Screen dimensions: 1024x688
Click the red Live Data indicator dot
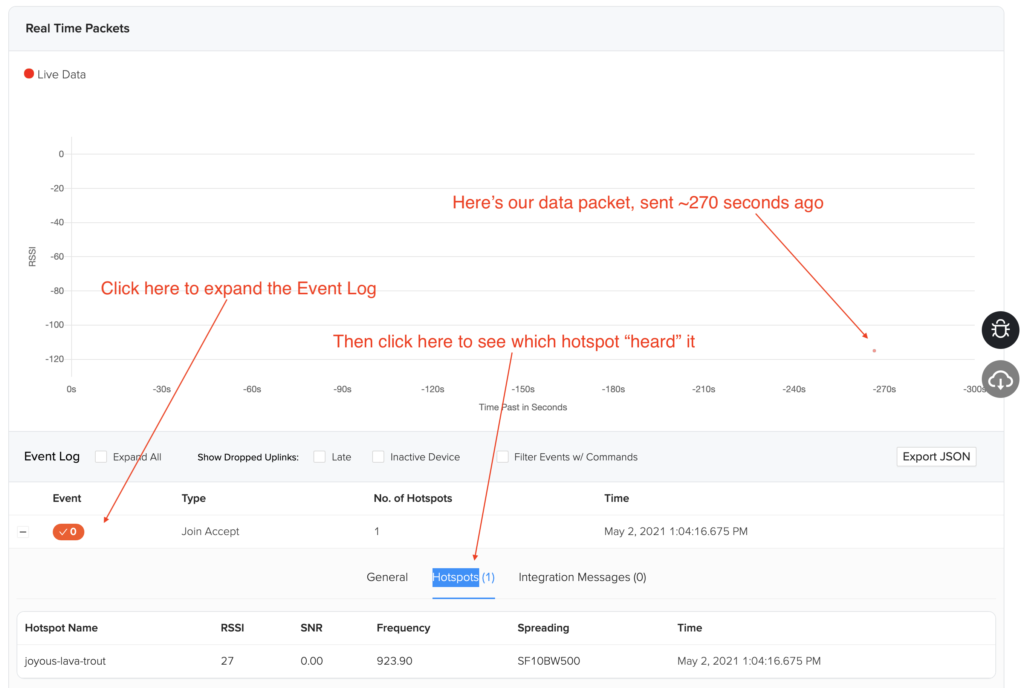29,74
